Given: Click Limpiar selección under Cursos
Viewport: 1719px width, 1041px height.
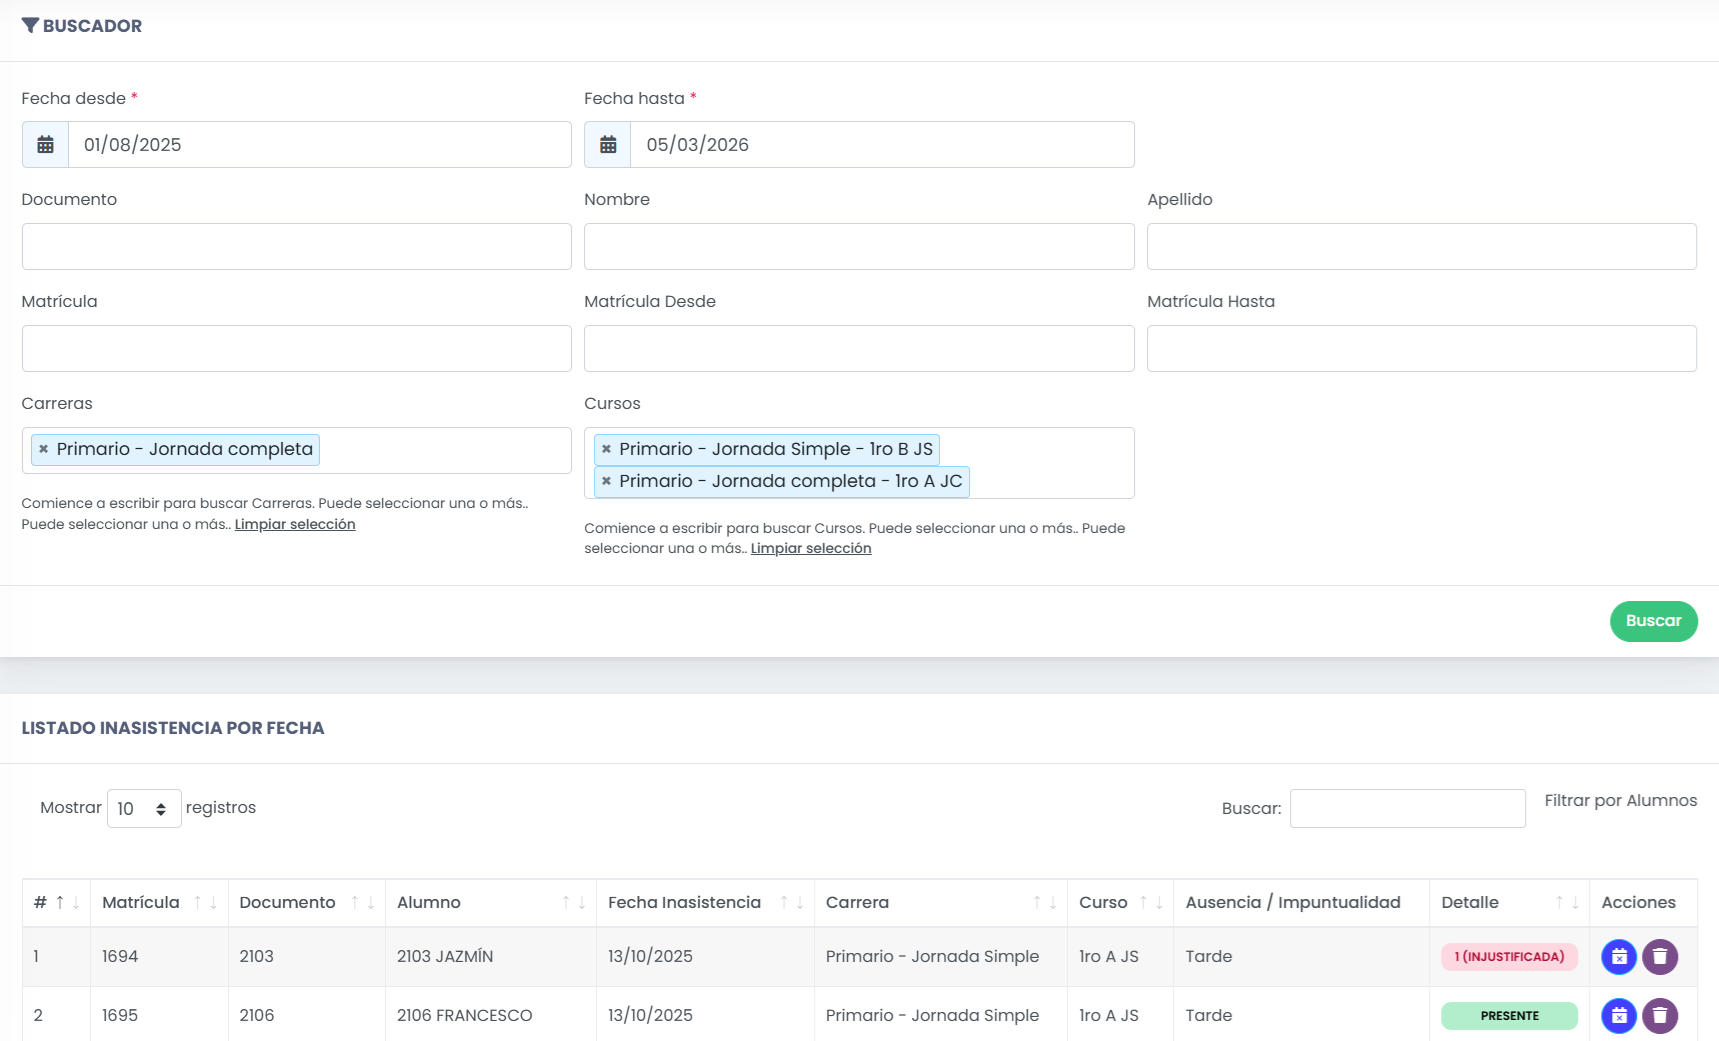Looking at the screenshot, I should (811, 549).
